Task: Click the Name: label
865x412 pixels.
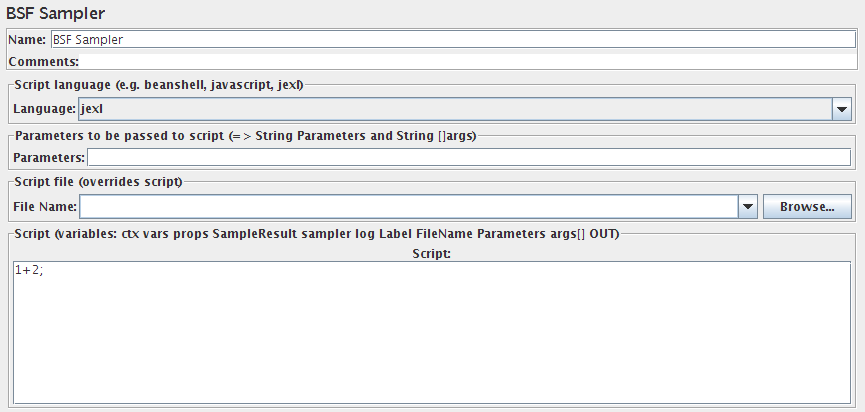Action: click(x=27, y=40)
